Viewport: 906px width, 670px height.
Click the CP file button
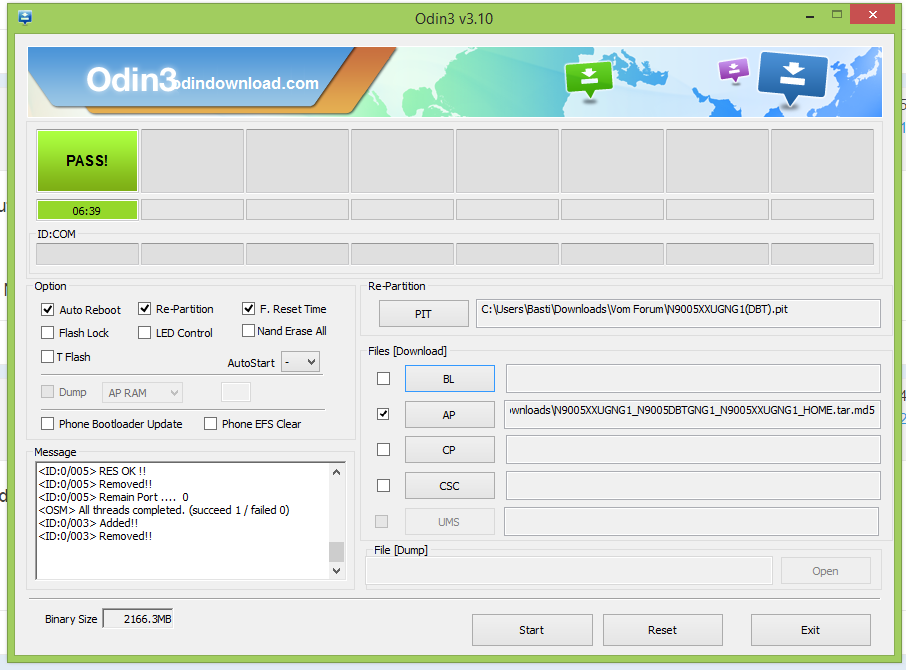(450, 450)
